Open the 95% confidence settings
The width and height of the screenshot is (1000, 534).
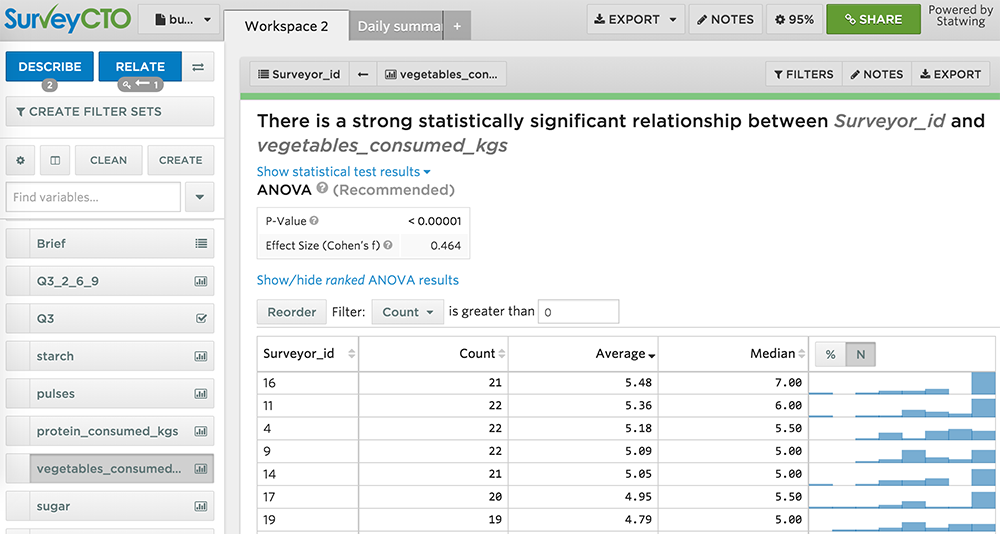(x=794, y=19)
